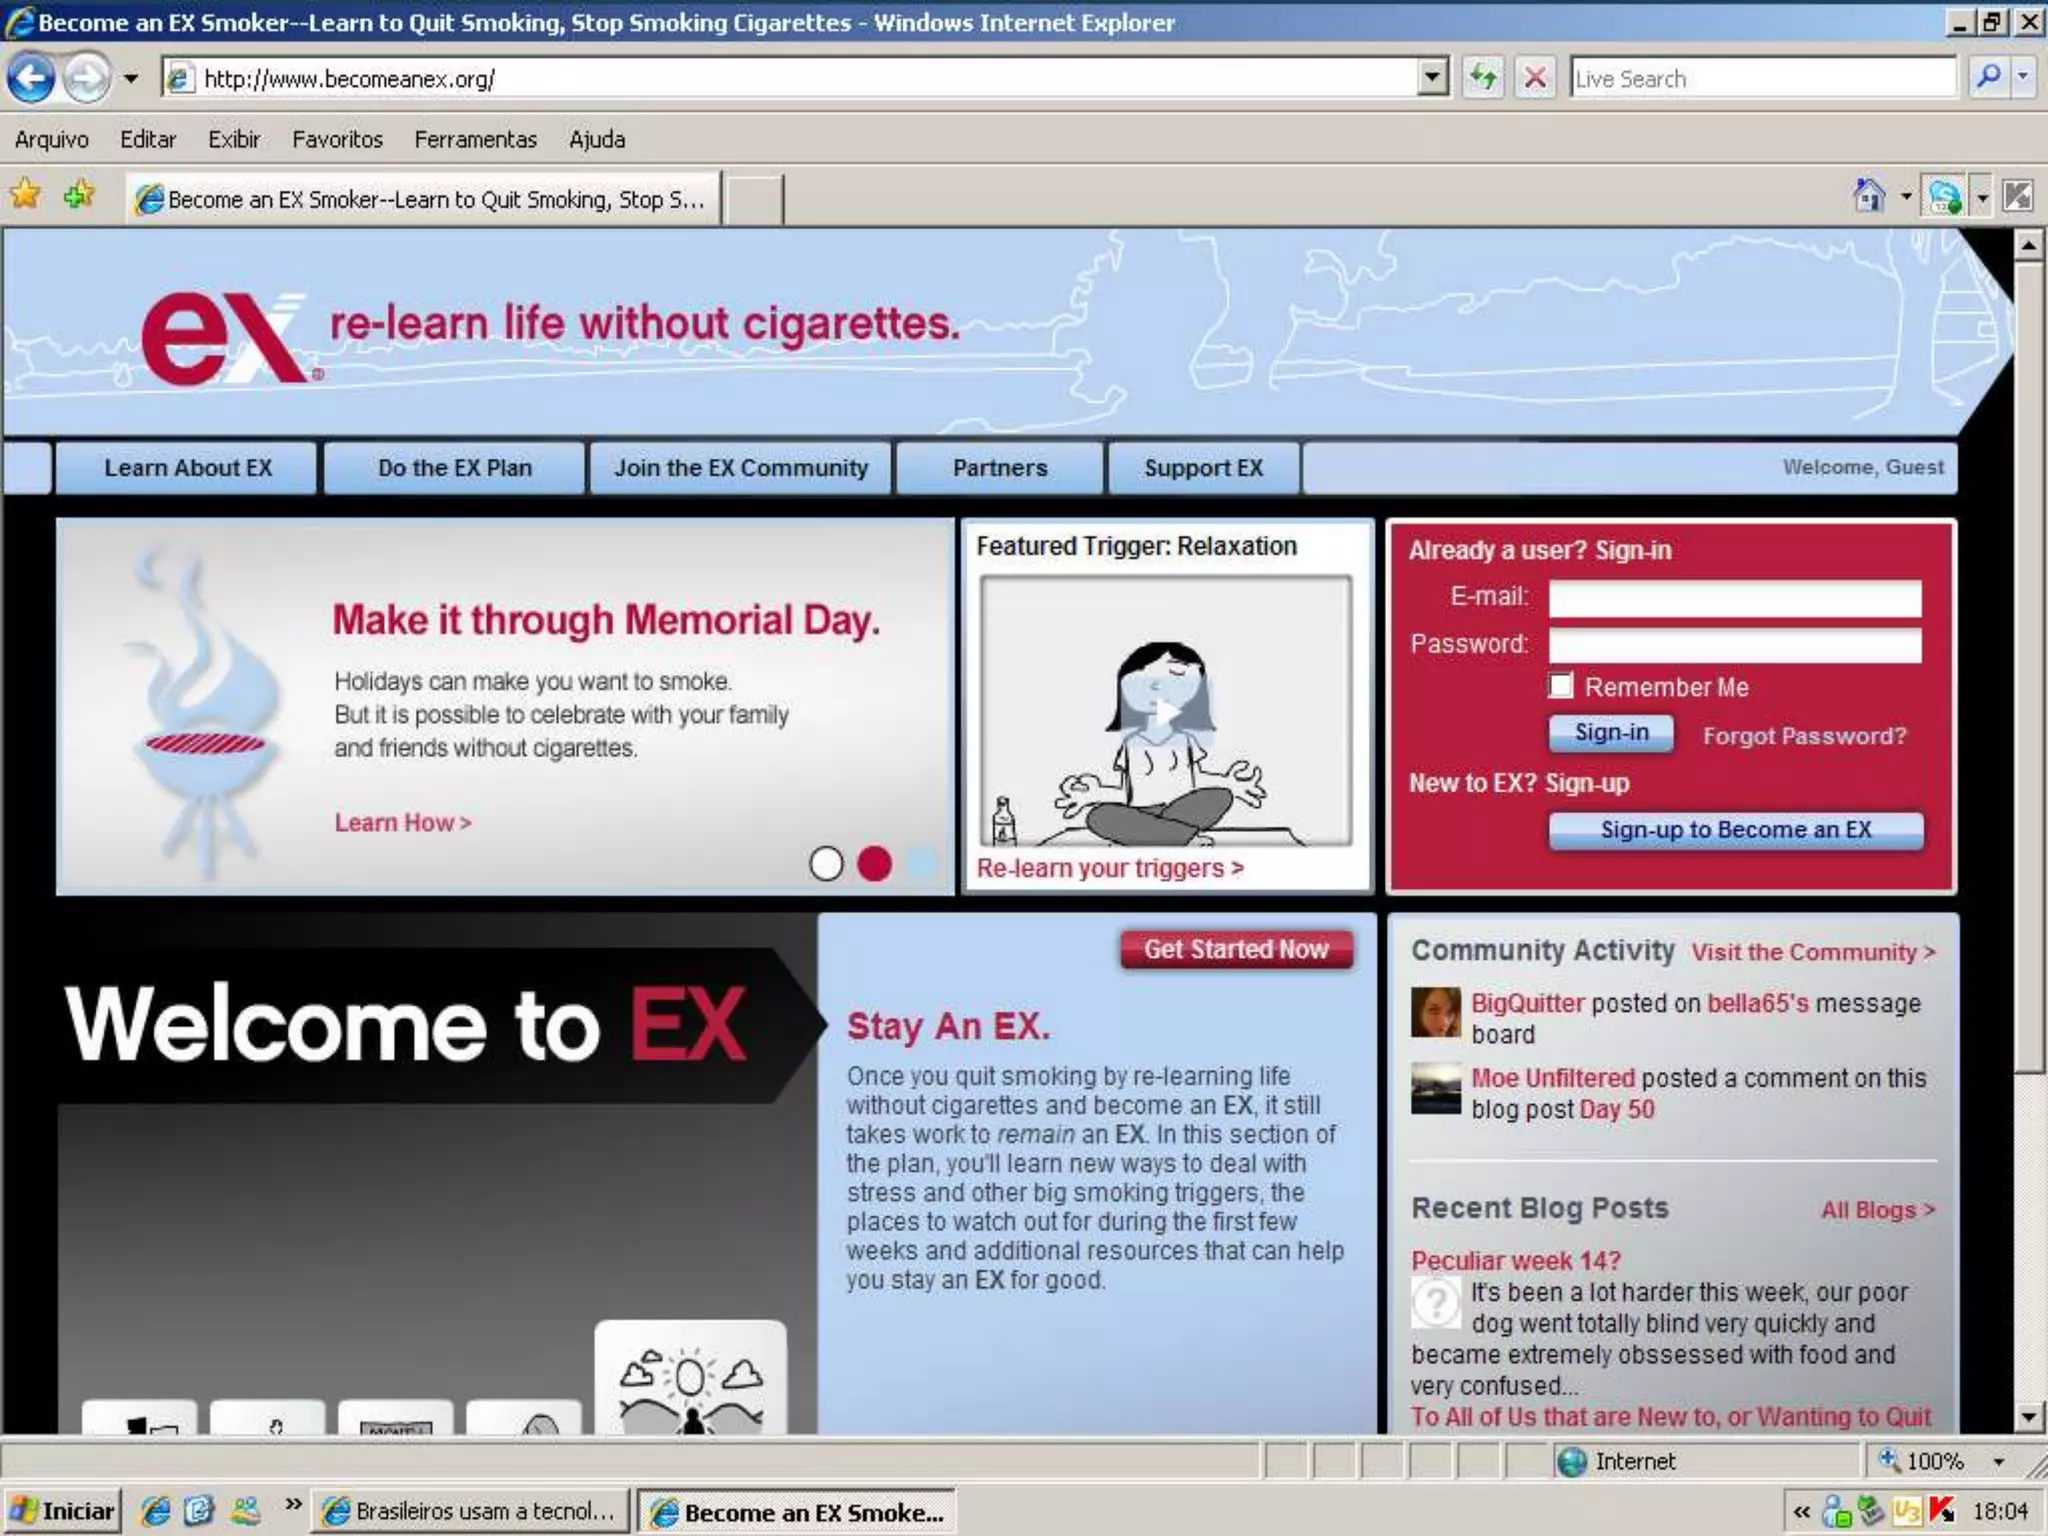
Task: Select the first white slide indicator dot
Action: coord(826,864)
